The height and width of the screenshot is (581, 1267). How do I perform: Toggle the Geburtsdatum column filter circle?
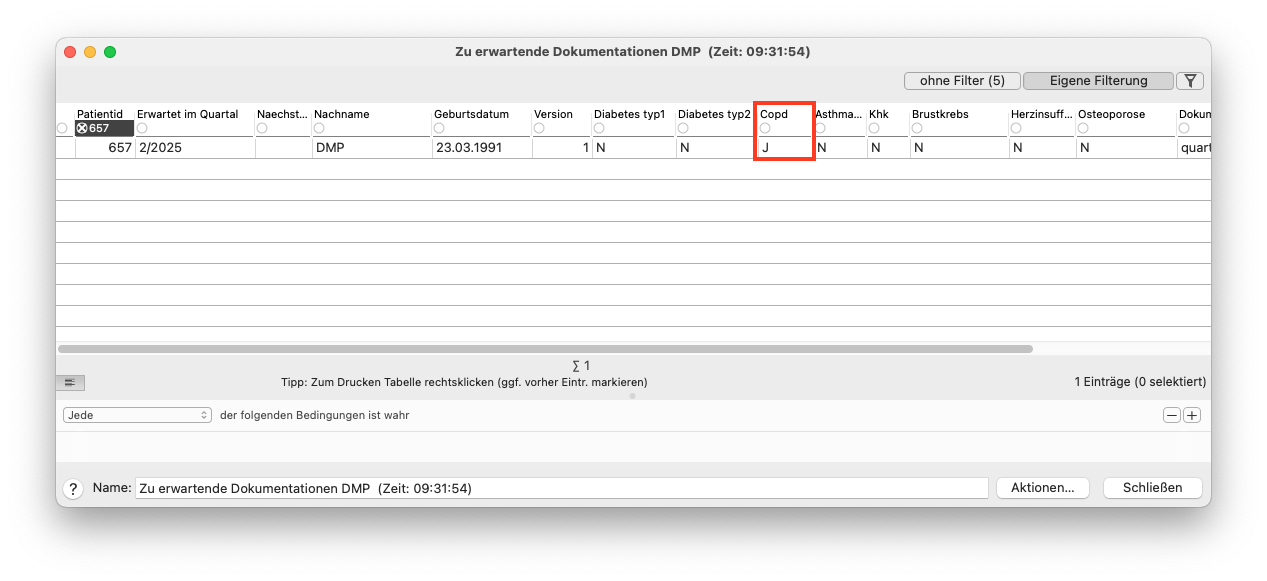440,128
